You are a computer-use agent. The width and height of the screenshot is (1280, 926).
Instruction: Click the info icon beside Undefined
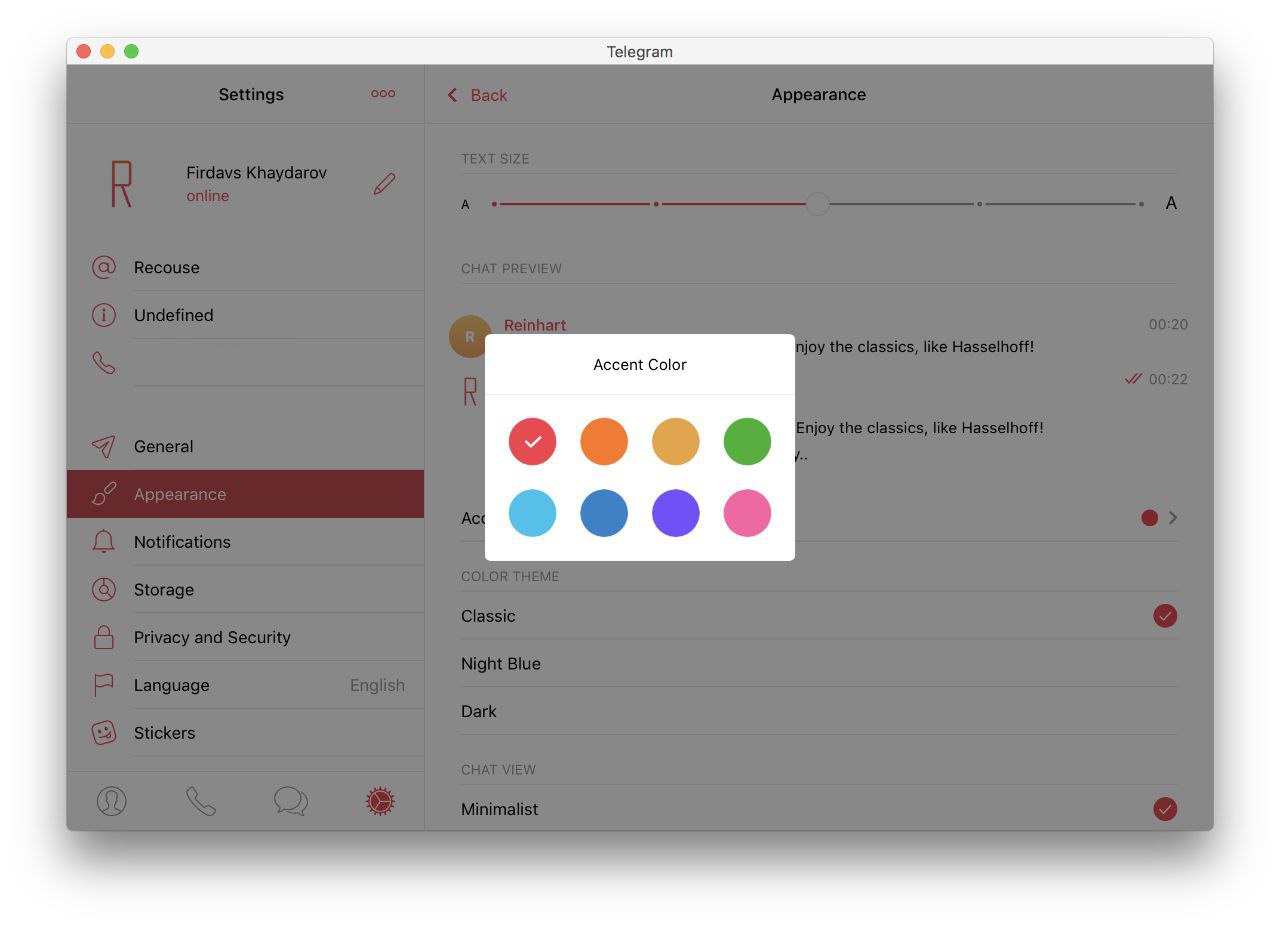click(x=104, y=315)
